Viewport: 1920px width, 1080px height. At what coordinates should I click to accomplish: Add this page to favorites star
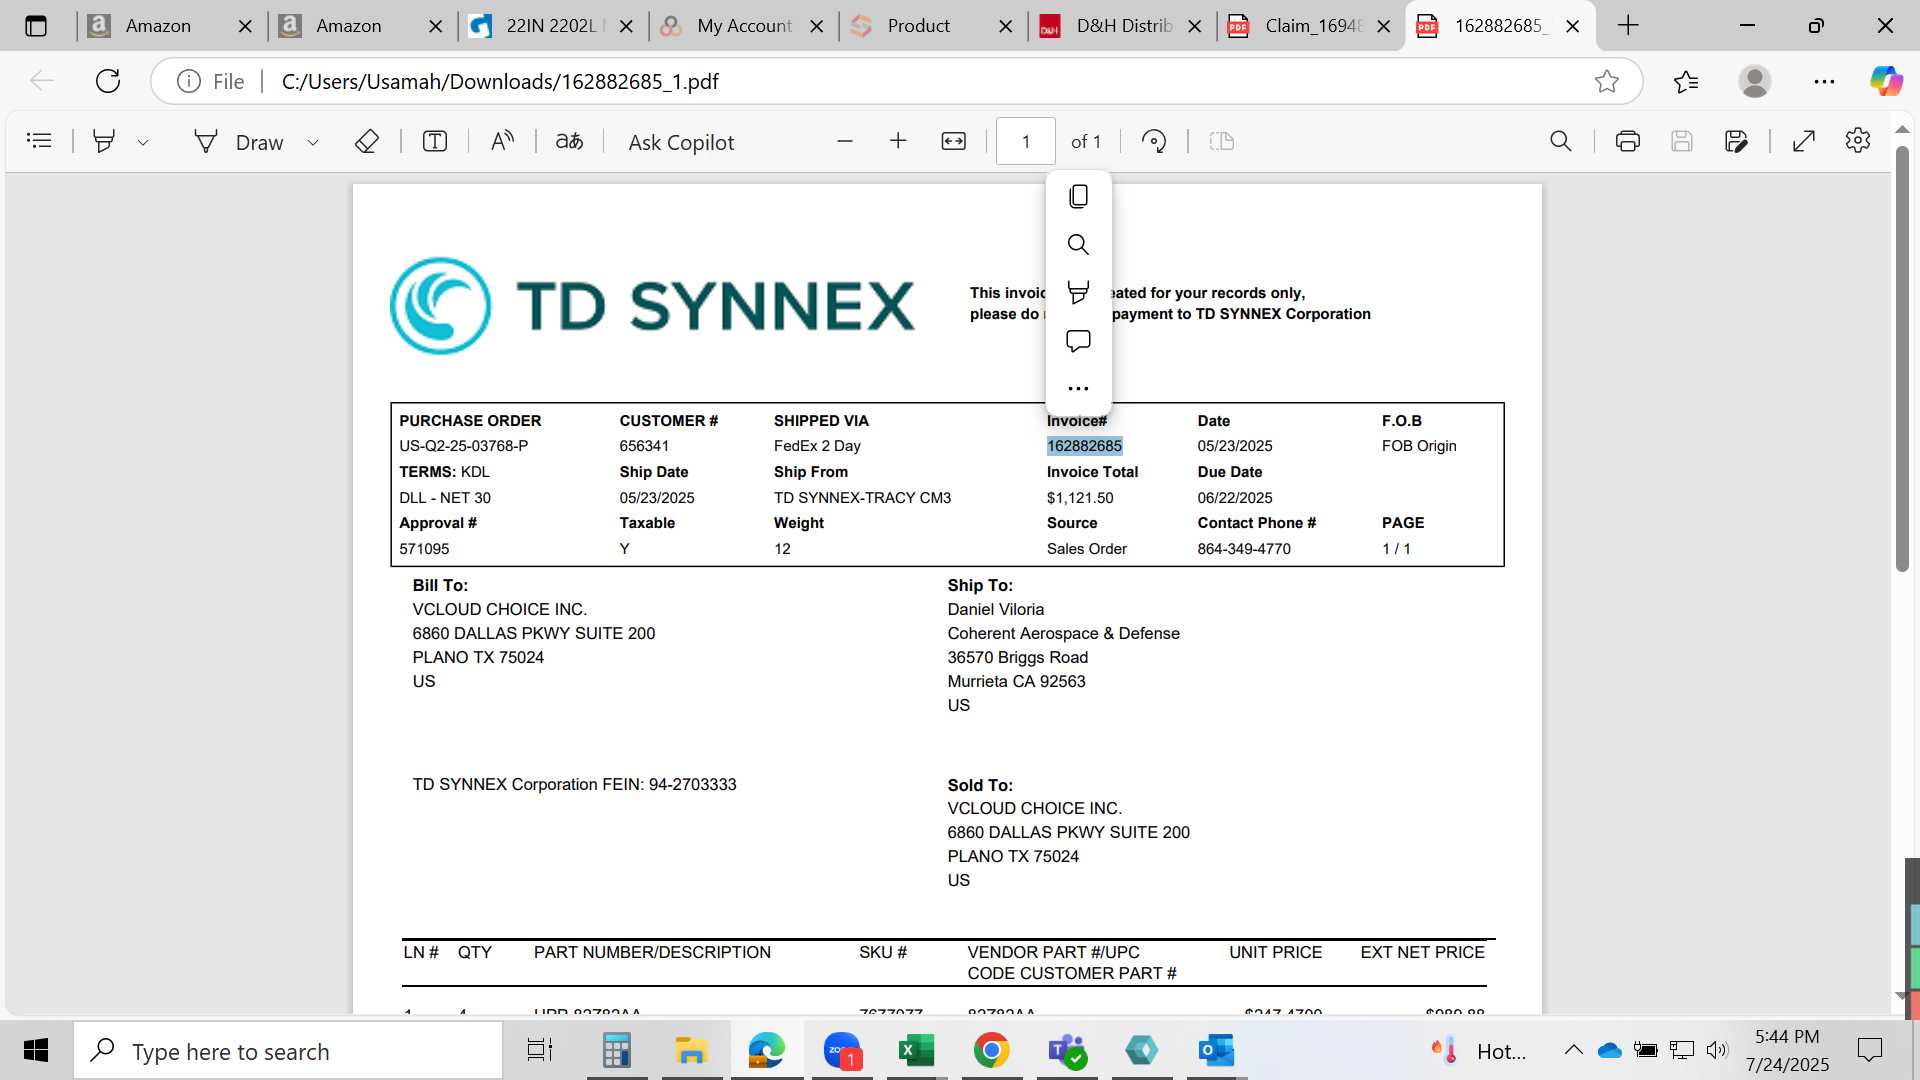coord(1607,81)
